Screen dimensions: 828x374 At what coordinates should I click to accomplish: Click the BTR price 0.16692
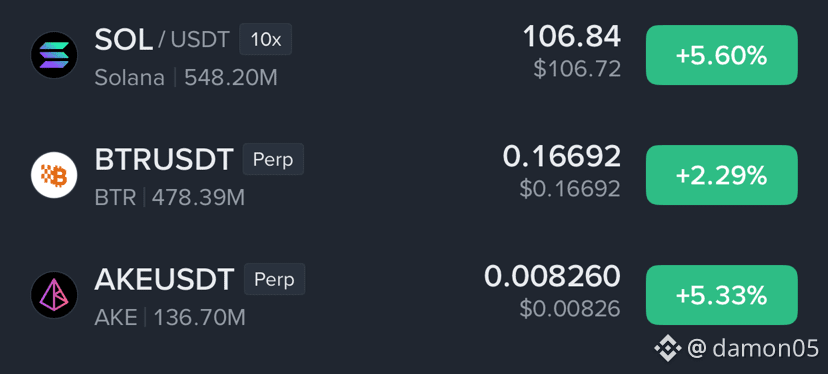pyautogui.click(x=562, y=156)
